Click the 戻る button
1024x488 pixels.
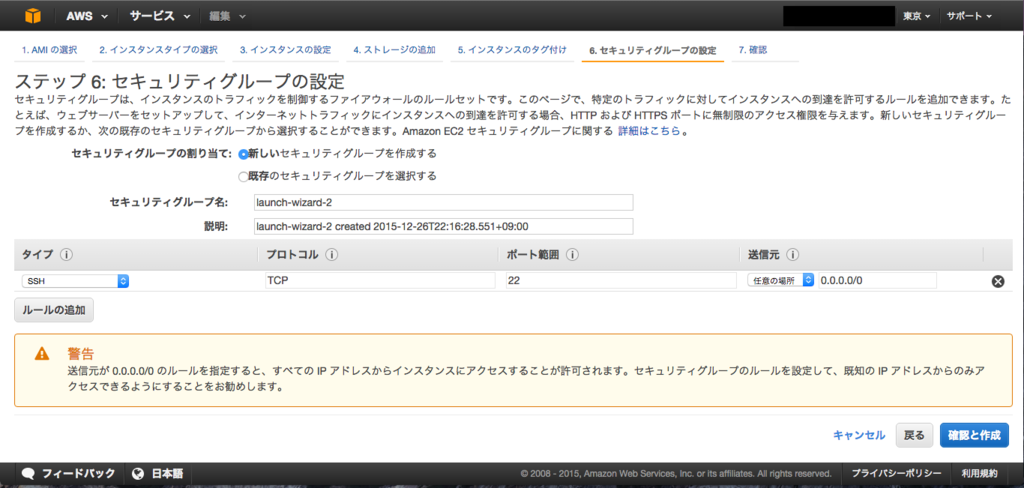914,435
